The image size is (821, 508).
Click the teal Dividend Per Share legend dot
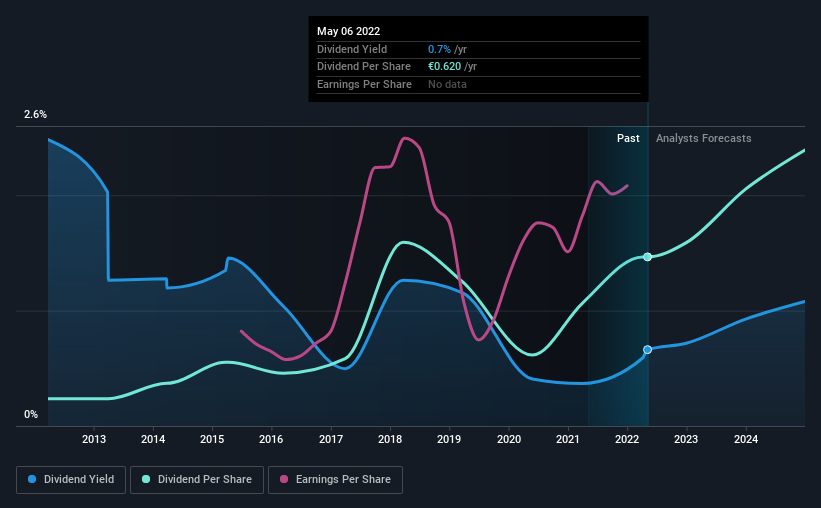click(x=146, y=479)
